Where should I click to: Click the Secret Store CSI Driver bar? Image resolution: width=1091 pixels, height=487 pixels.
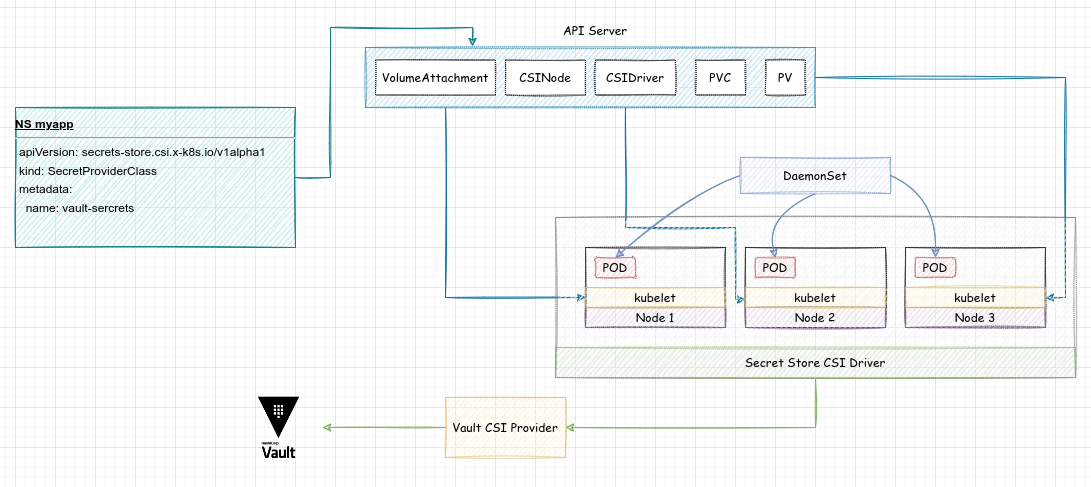tap(815, 362)
